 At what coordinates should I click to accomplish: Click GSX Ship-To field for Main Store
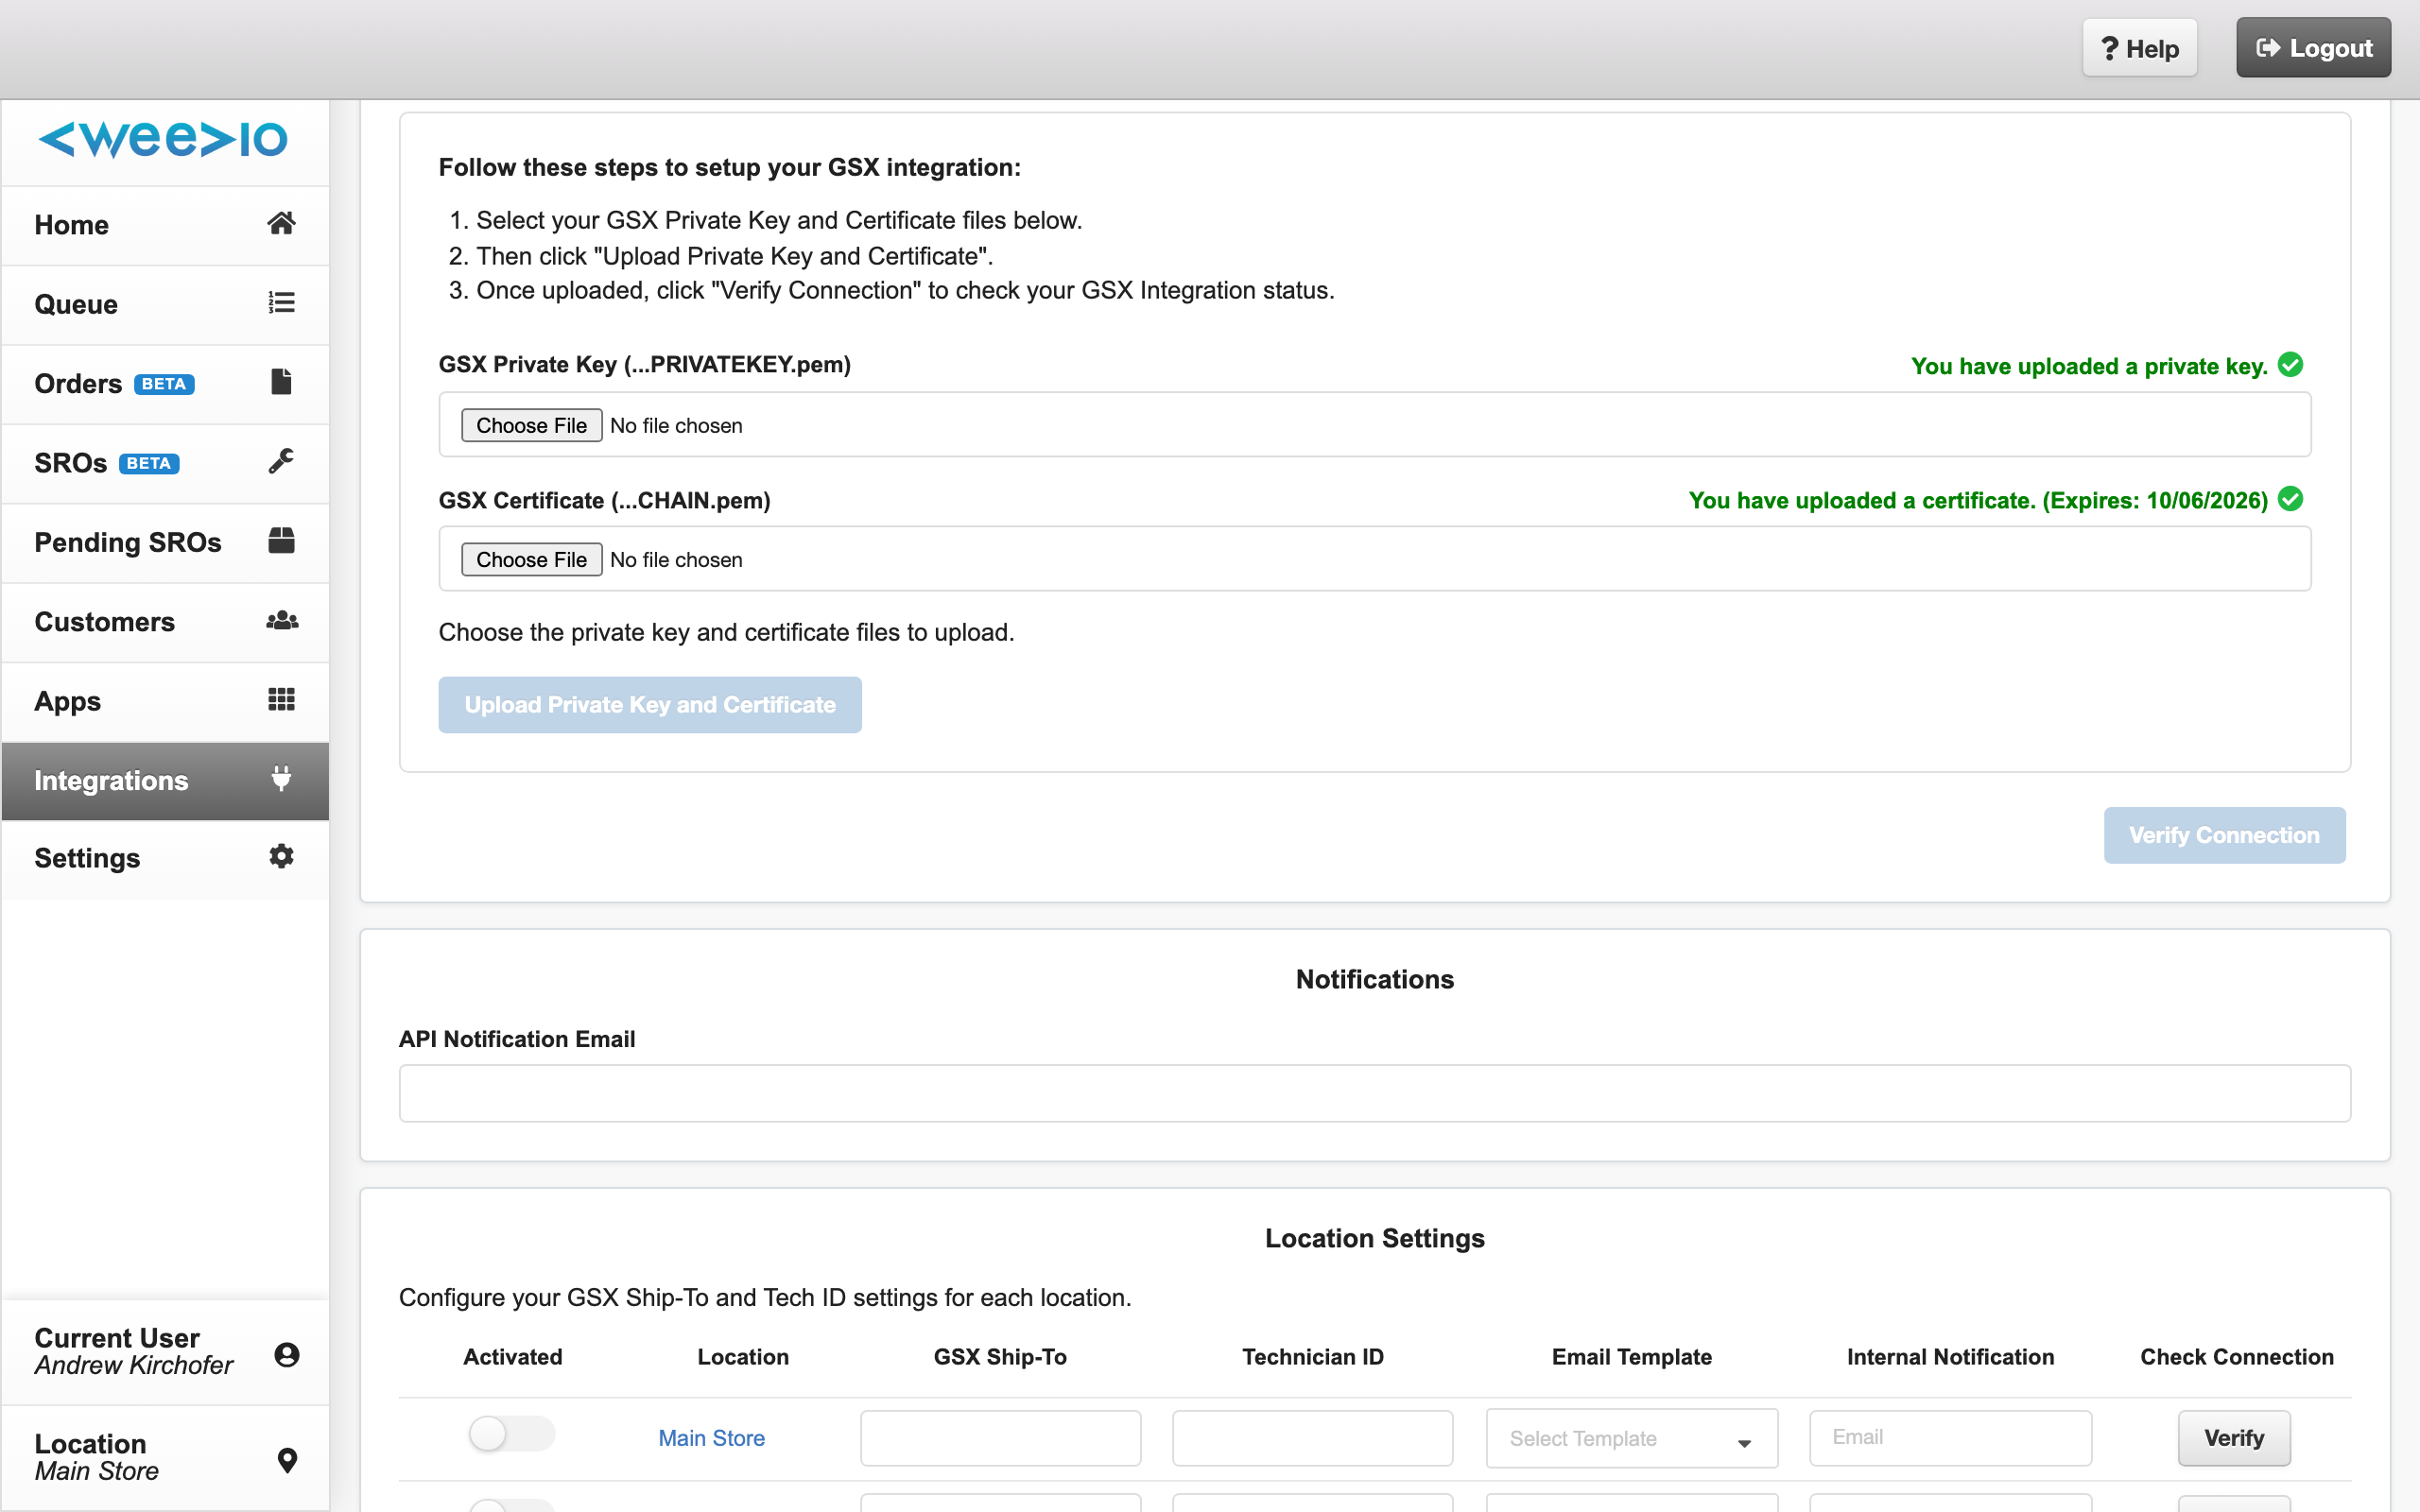pyautogui.click(x=1000, y=1438)
